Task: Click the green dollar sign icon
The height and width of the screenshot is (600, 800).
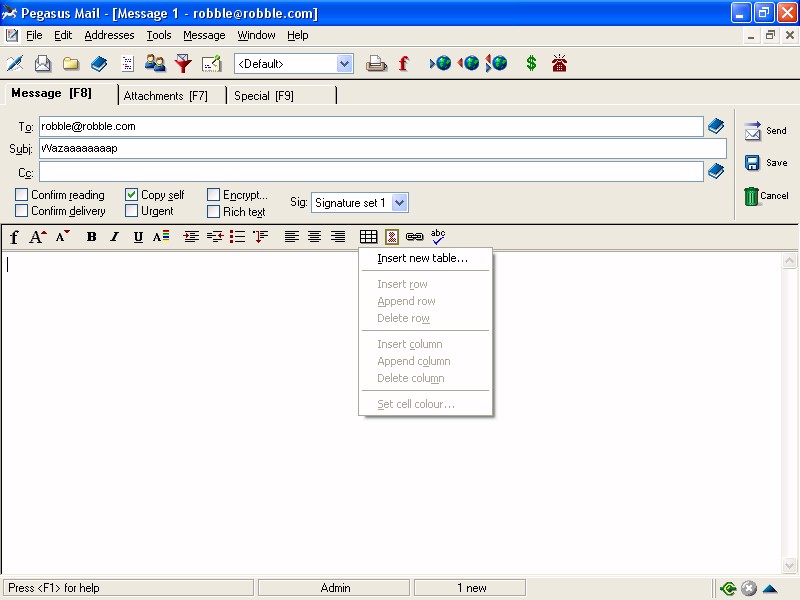Action: (x=531, y=63)
